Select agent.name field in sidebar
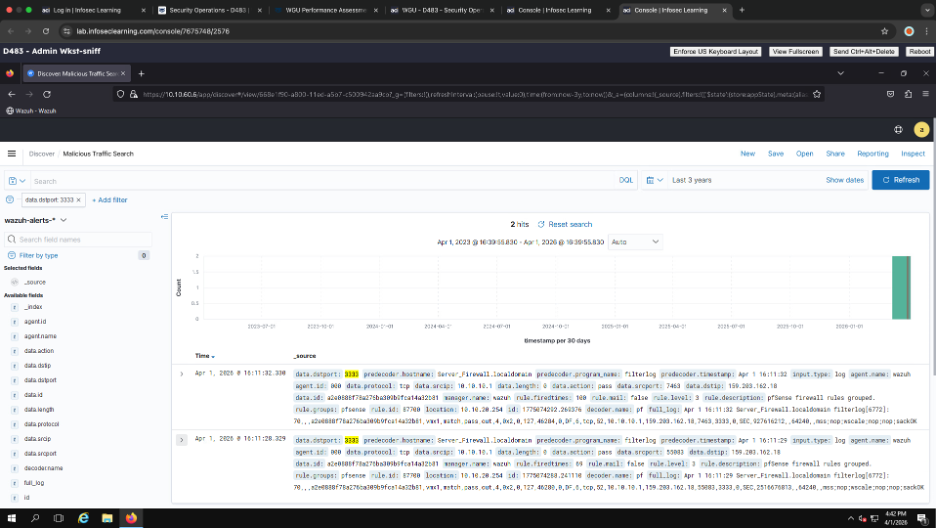Image resolution: width=936 pixels, height=528 pixels. tap(40, 336)
